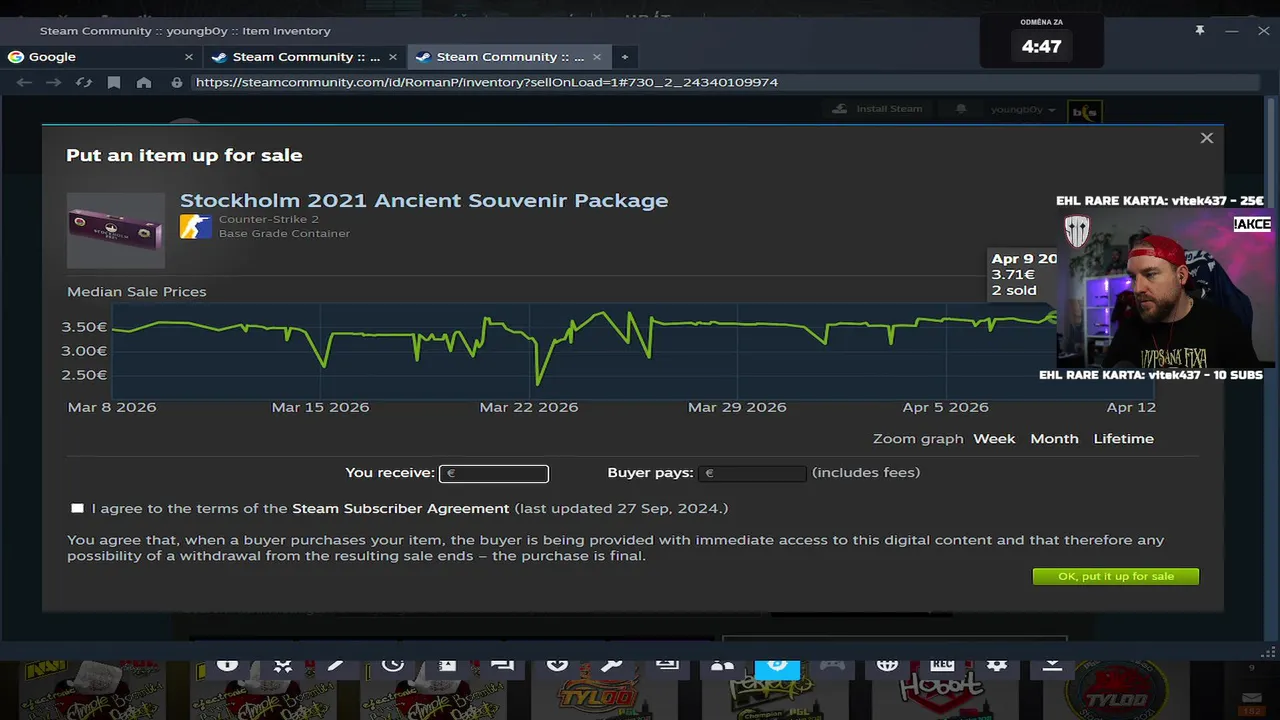Click the 3.50€ axis value
1280x720 pixels.
click(x=84, y=327)
